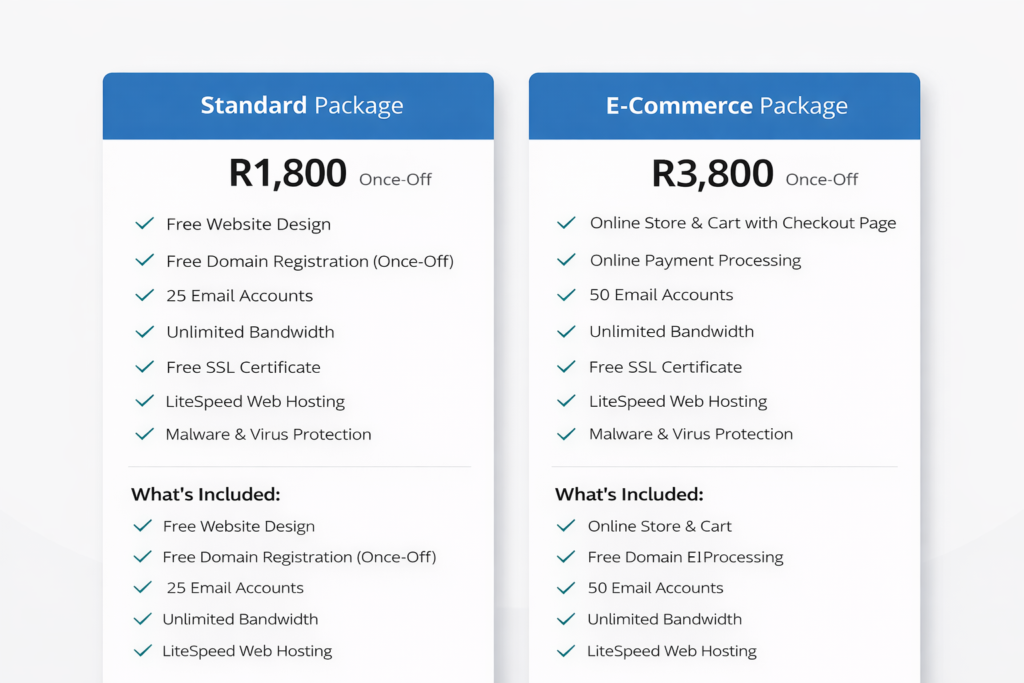Open the Once-Off label beside R1,800

pos(395,179)
